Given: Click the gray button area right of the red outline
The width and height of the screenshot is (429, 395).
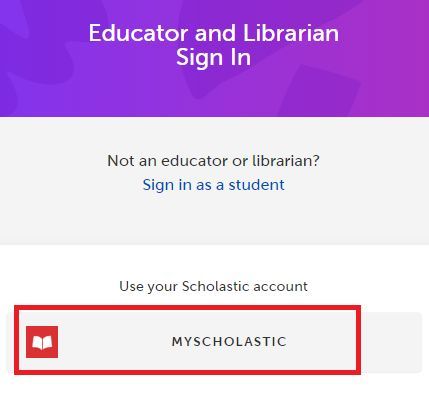Looking at the screenshot, I should [392, 342].
